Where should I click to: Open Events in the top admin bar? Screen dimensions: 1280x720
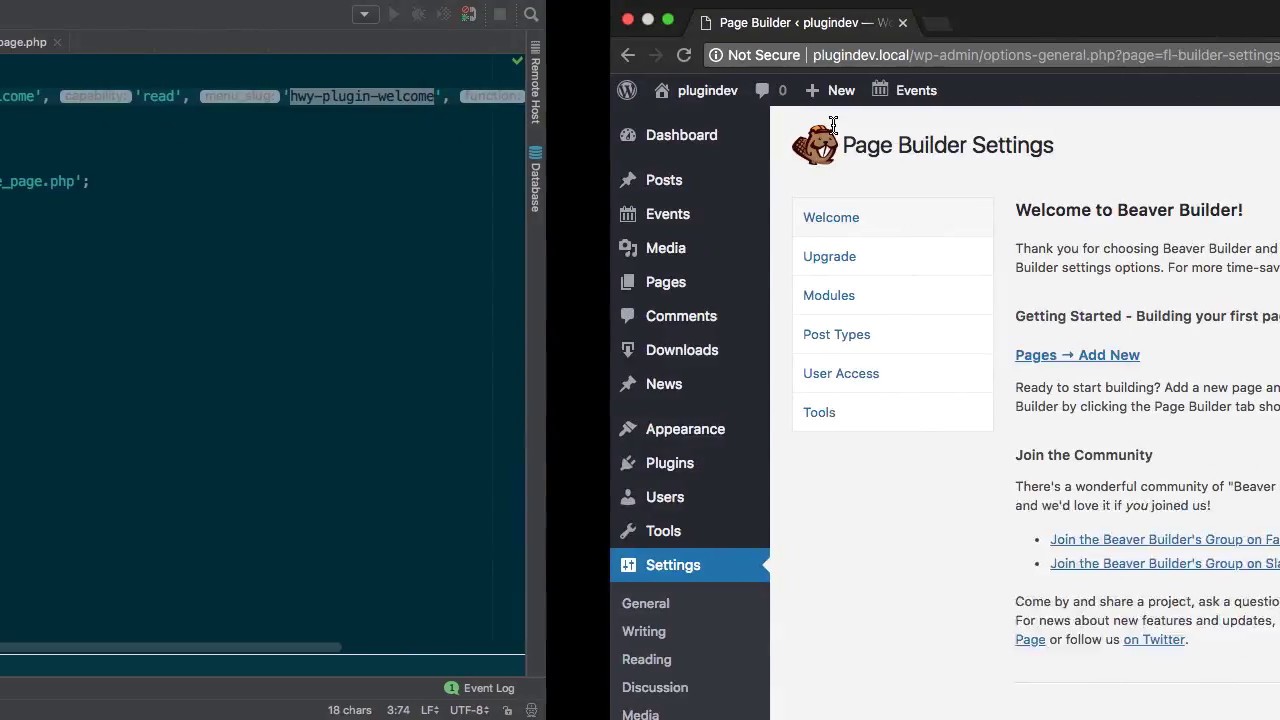point(904,90)
